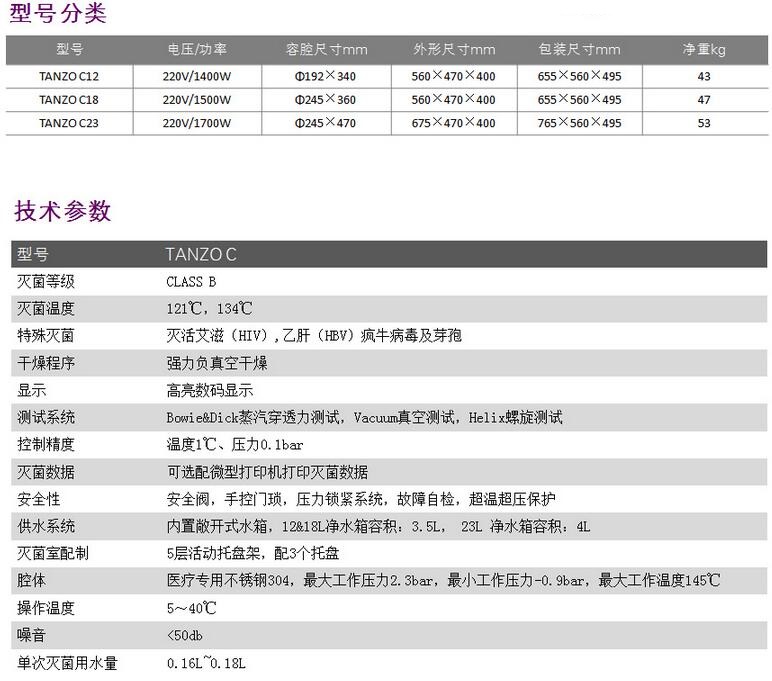Click the TANZO C18 model cell
Screen dimensions: 772x681
pos(69,100)
